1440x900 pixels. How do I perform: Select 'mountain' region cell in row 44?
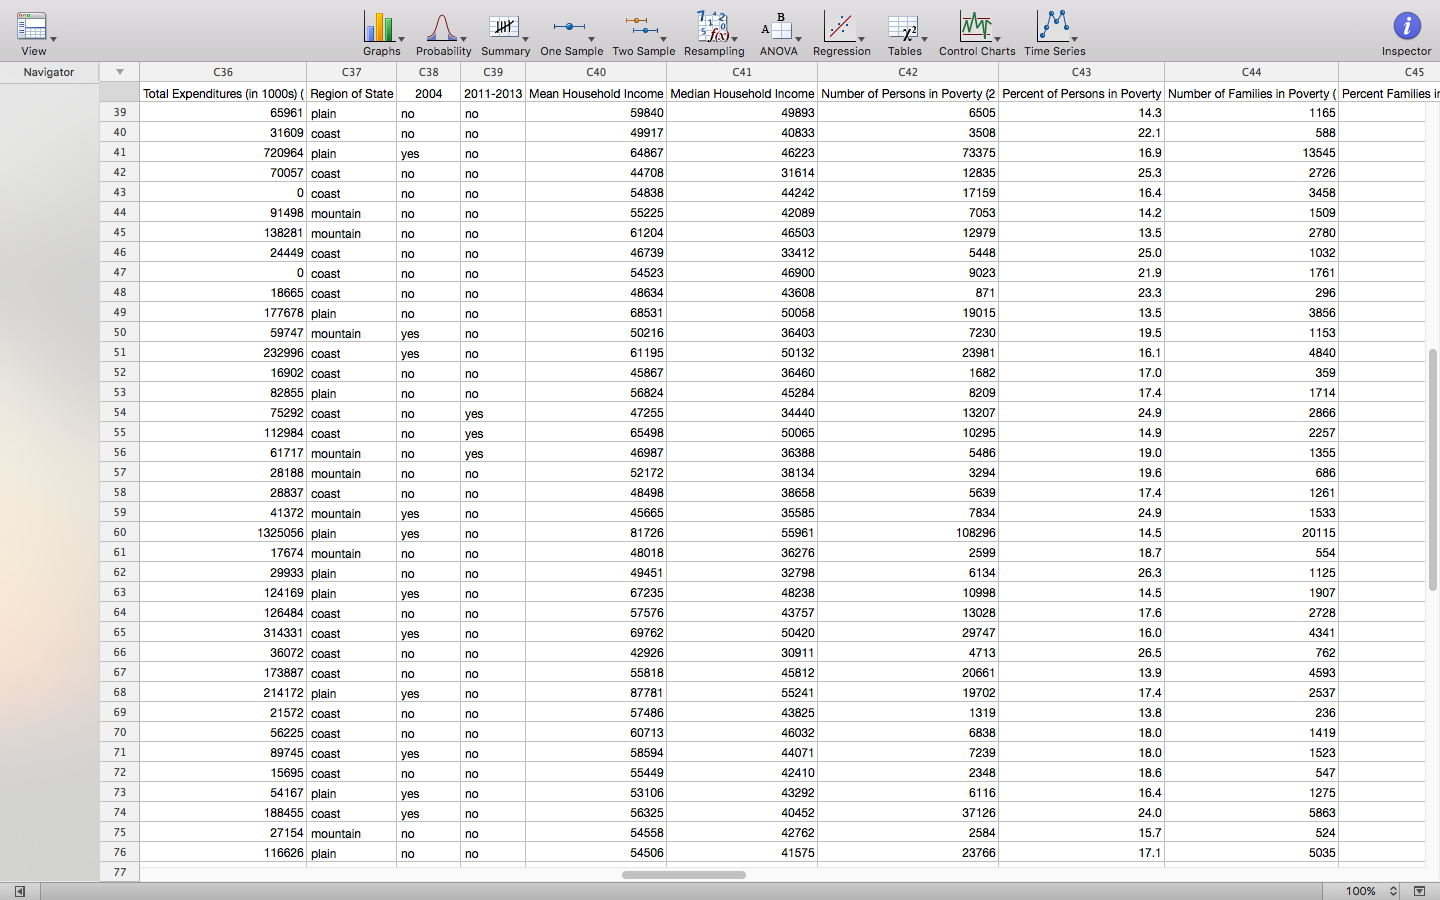click(352, 213)
